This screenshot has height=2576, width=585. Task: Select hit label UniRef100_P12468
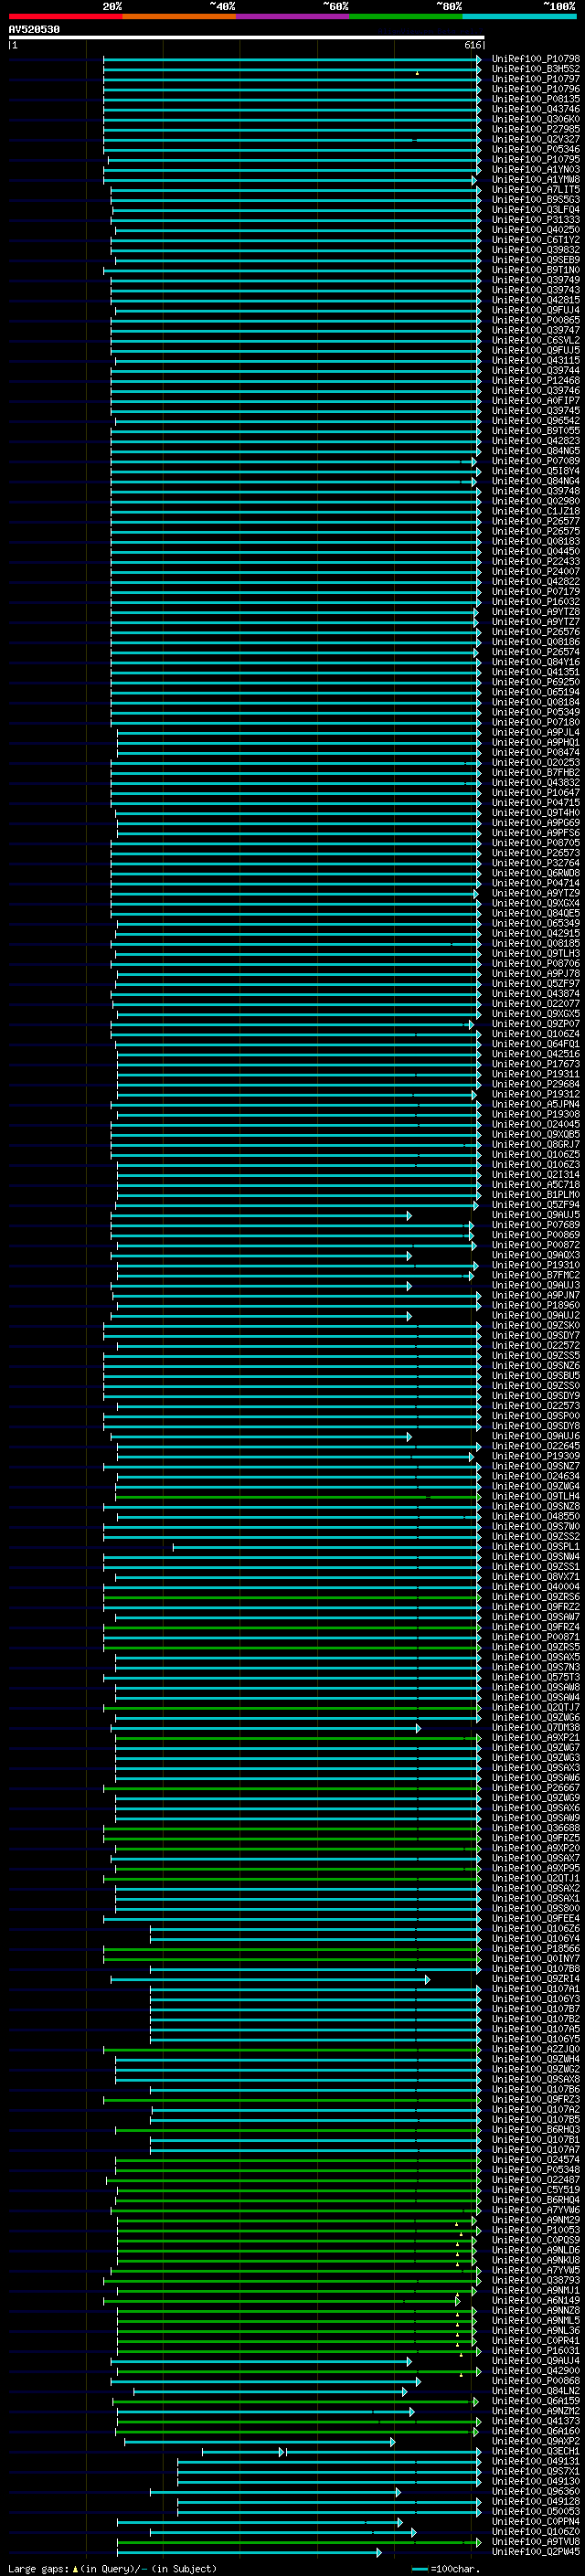point(535,381)
